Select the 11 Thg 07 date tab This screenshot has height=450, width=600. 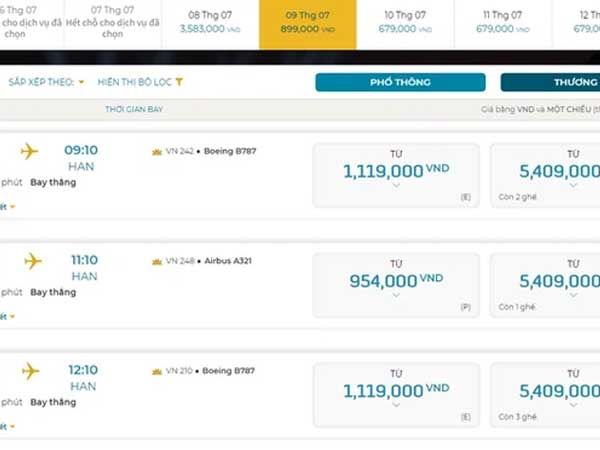tap(503, 24)
